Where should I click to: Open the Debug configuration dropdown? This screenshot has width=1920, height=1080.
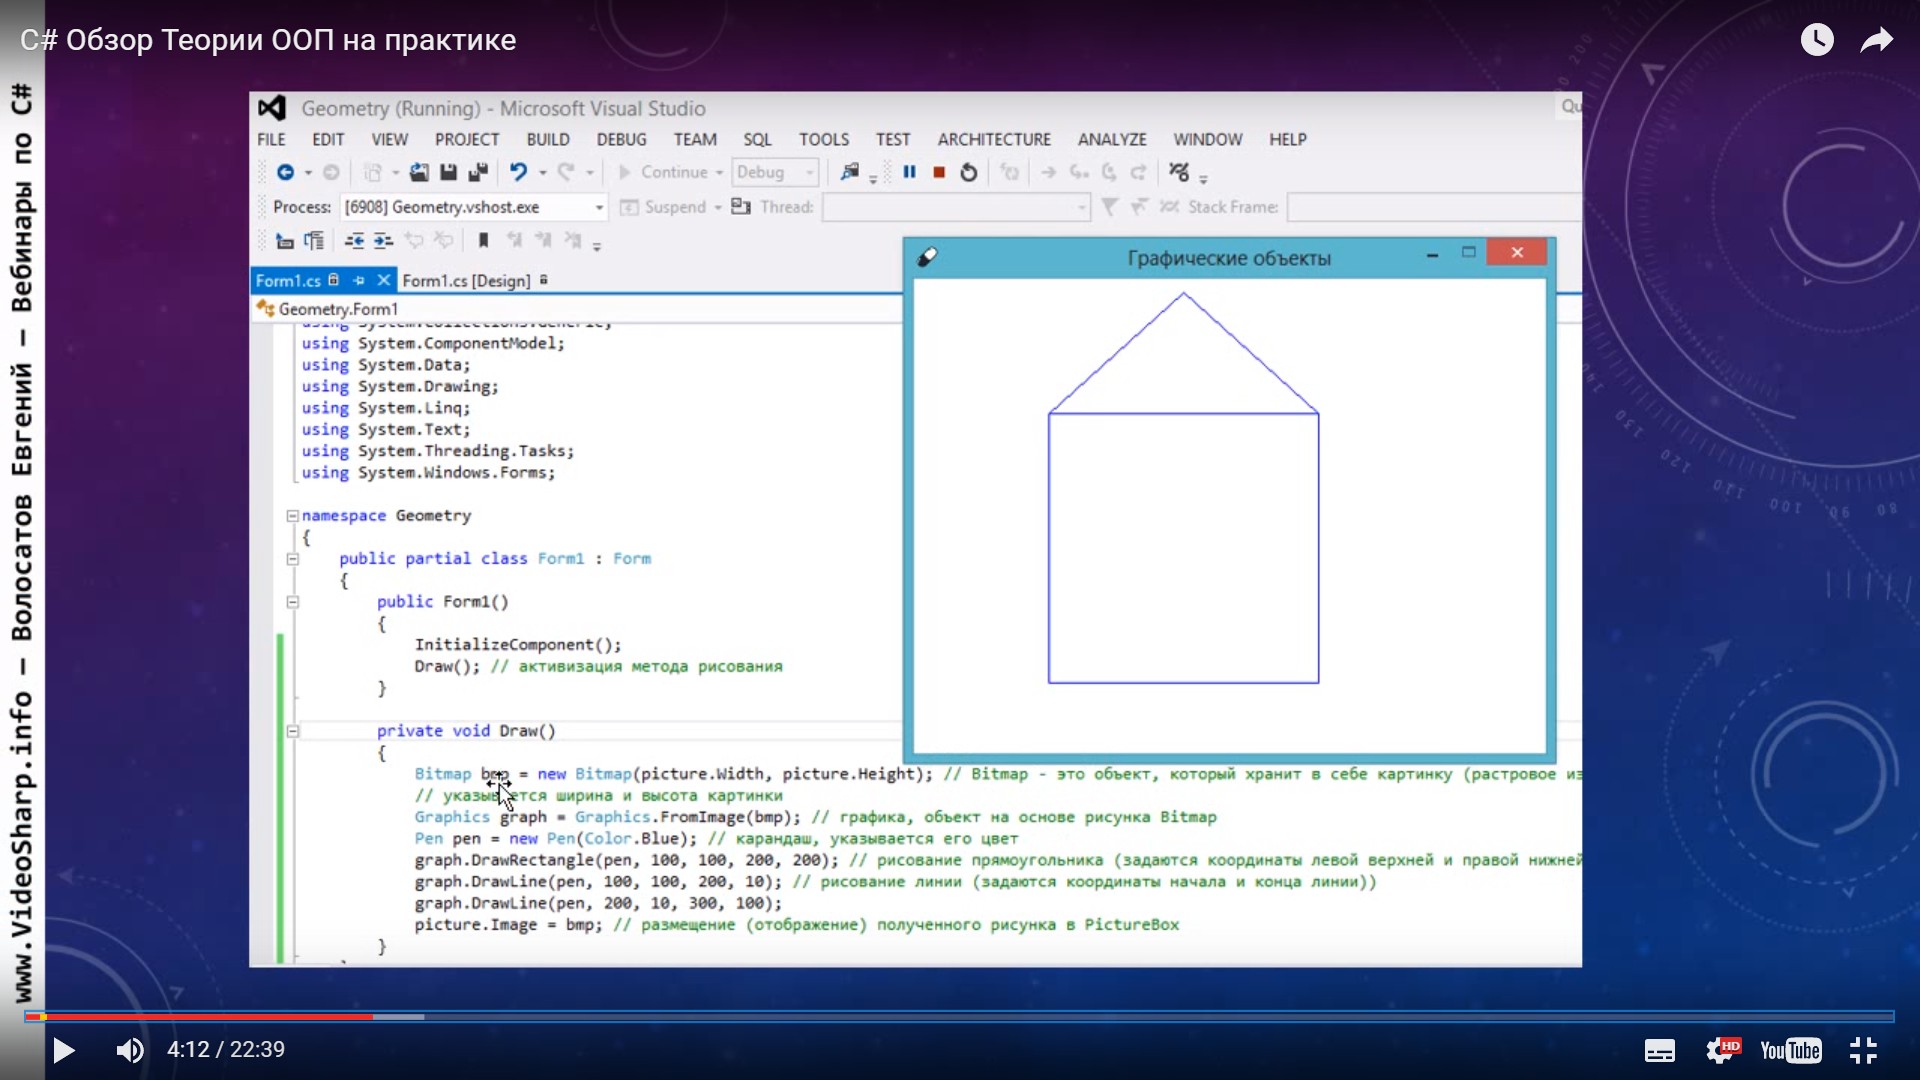776,172
